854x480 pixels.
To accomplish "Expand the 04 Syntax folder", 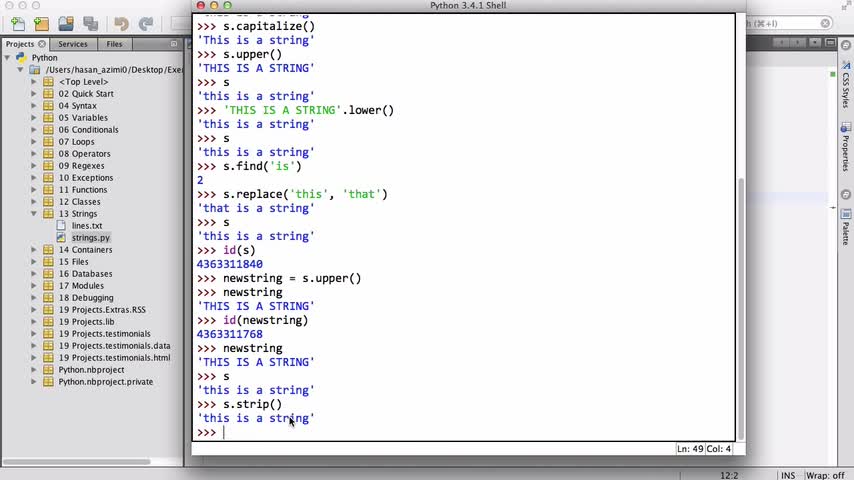I will pyautogui.click(x=34, y=106).
